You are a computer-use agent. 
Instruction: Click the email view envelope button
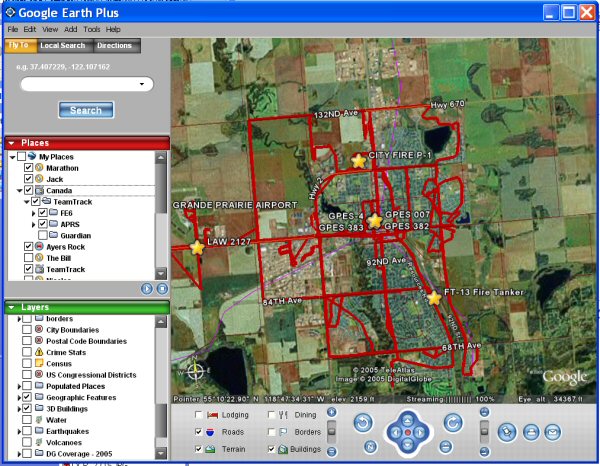(553, 433)
